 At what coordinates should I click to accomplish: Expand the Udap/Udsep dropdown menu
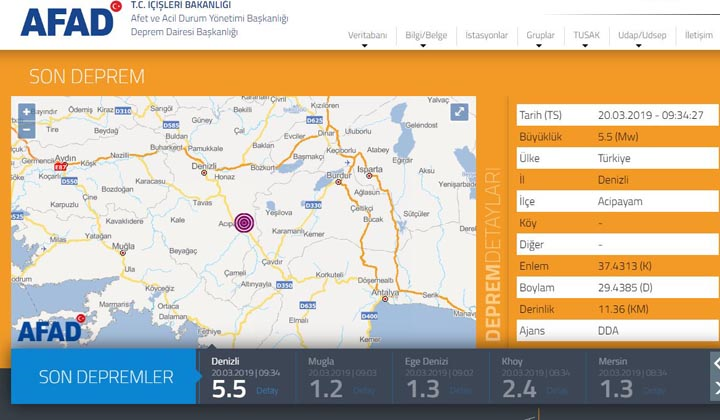[641, 35]
